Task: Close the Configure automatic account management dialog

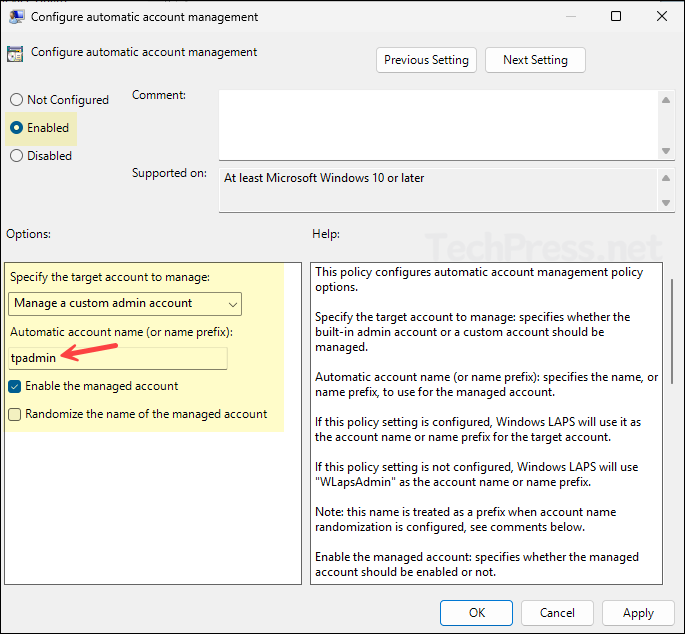Action: pos(662,16)
